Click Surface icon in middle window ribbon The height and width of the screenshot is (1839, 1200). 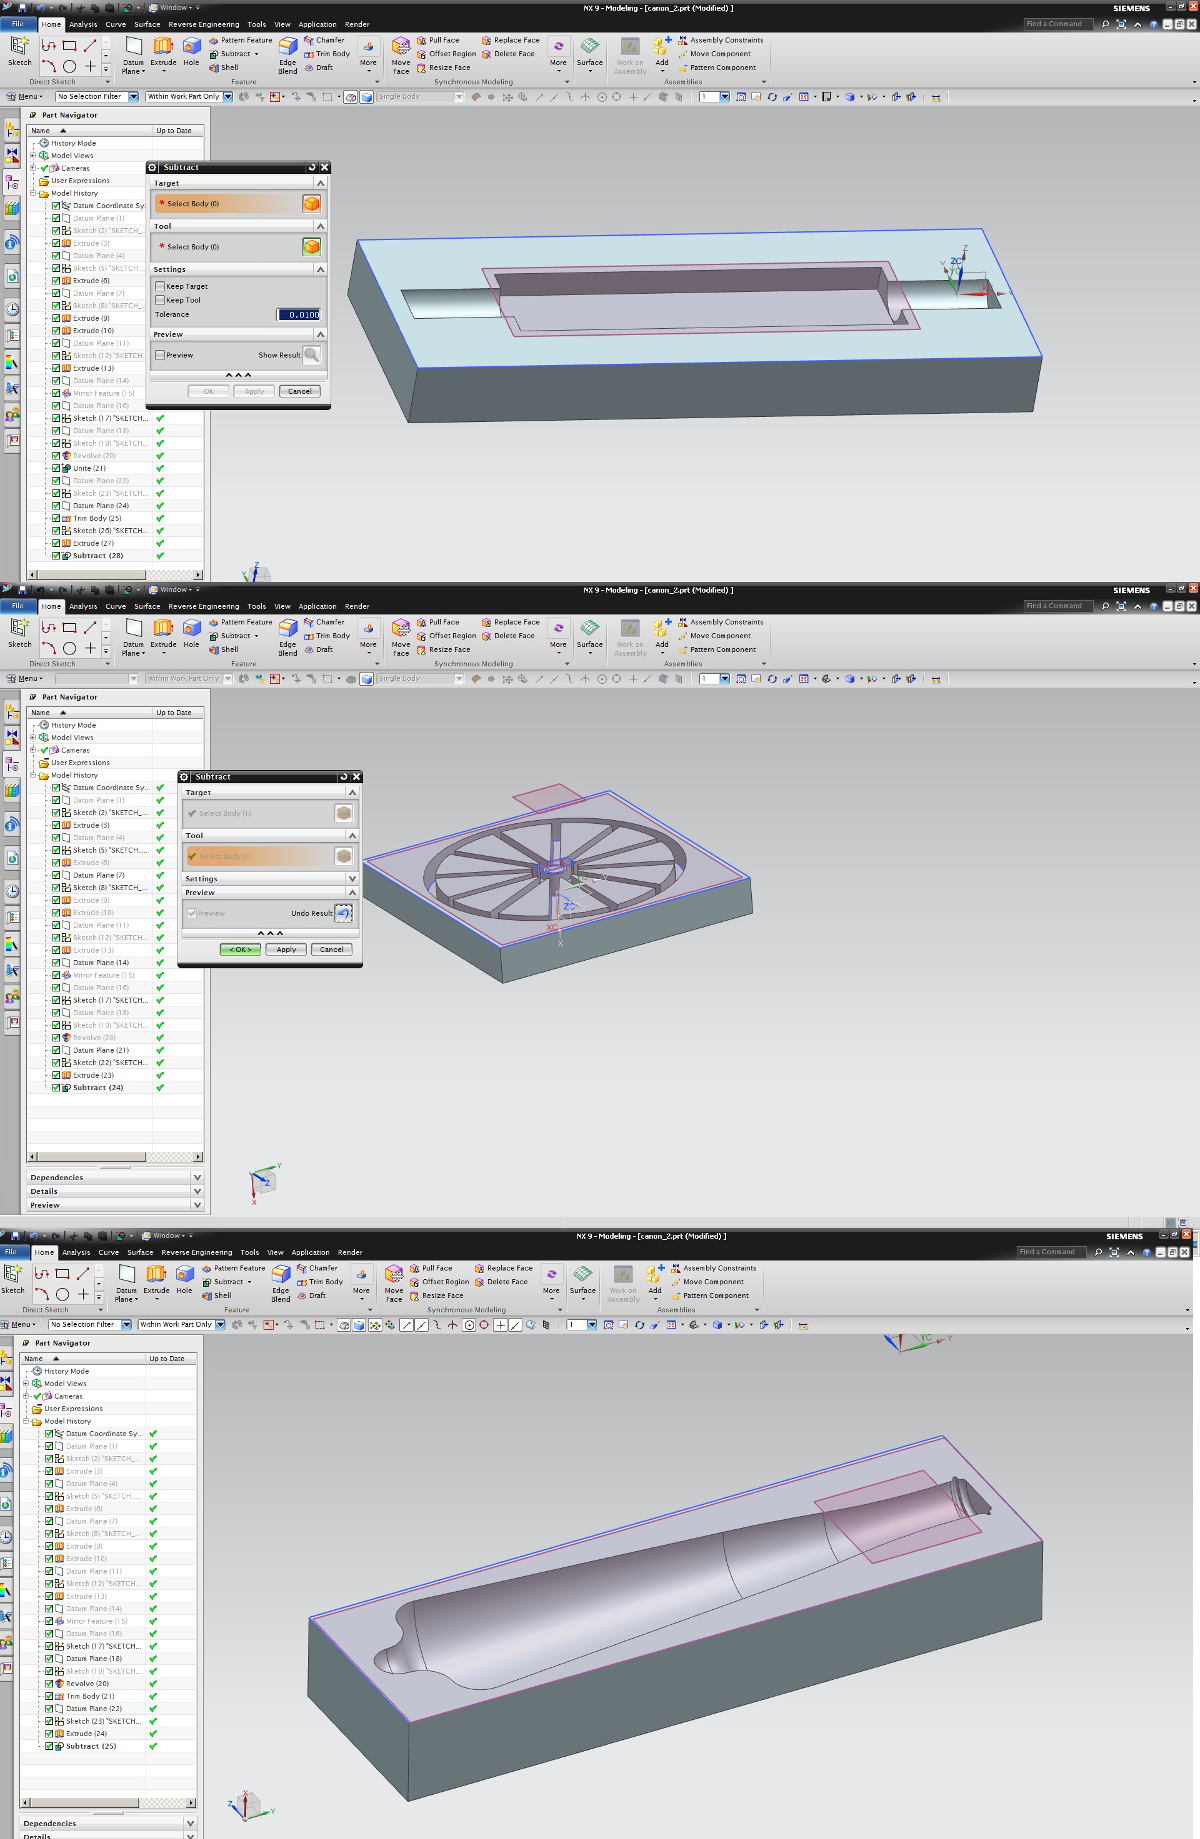[590, 633]
